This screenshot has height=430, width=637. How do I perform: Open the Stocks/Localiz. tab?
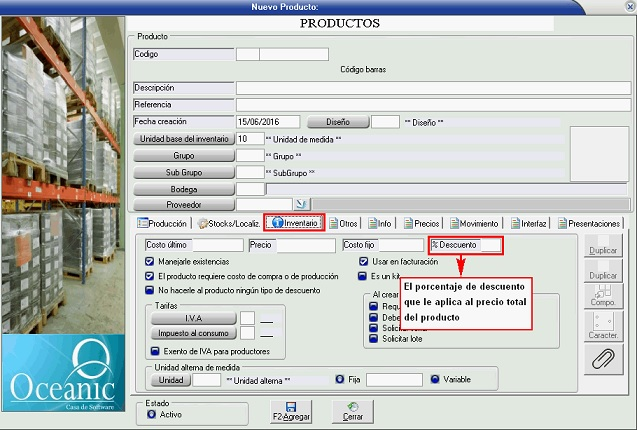click(228, 223)
